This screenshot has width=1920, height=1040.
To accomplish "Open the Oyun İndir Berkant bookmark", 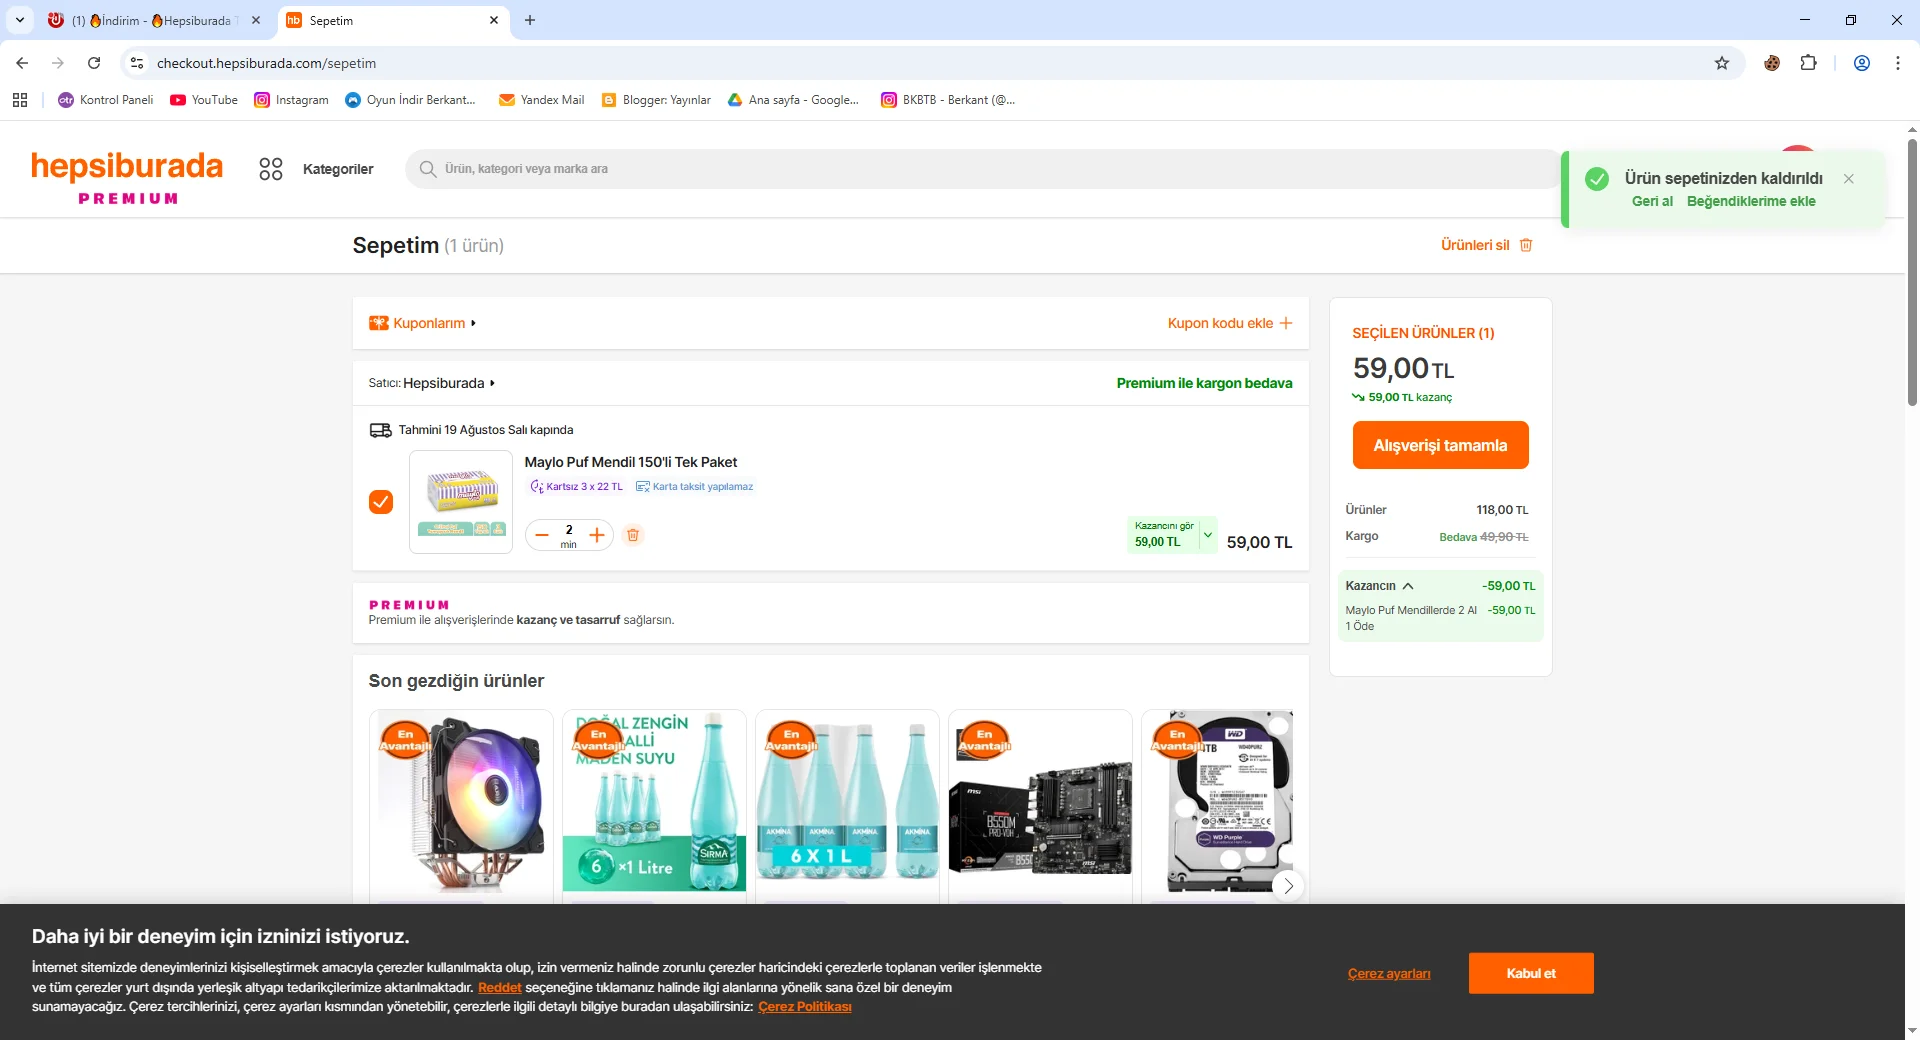I will click(410, 100).
